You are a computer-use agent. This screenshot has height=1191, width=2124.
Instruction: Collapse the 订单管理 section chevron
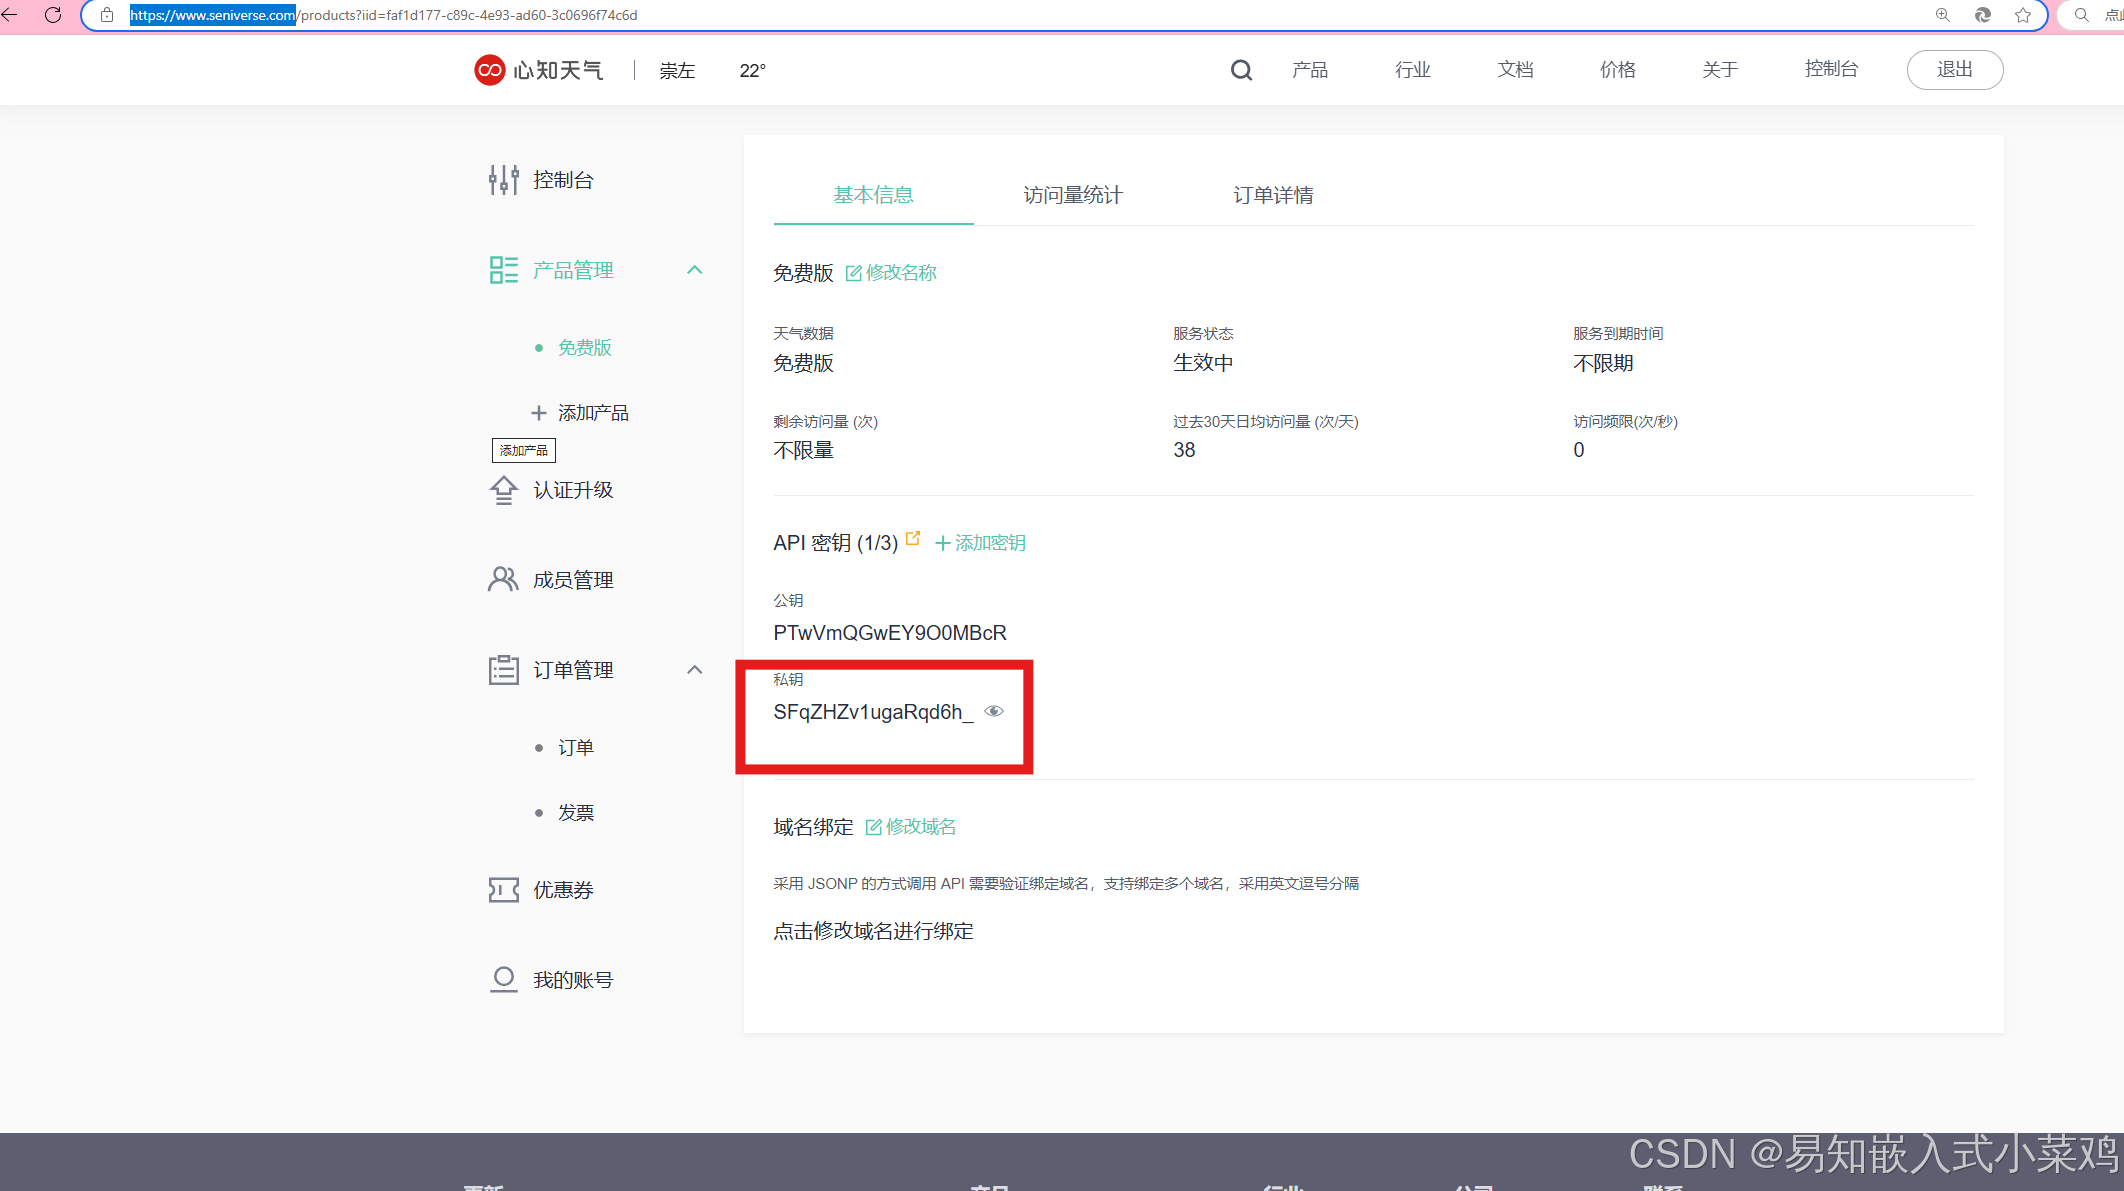click(695, 669)
